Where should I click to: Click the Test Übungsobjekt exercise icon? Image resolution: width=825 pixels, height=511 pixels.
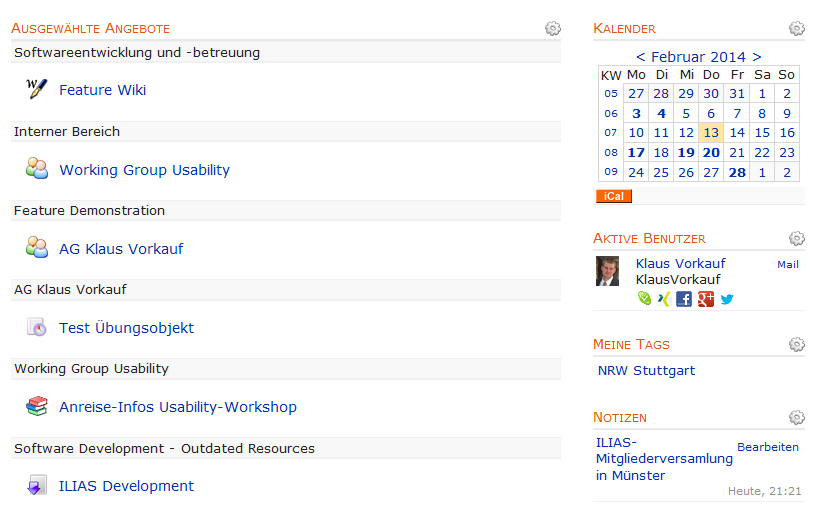coord(37,327)
